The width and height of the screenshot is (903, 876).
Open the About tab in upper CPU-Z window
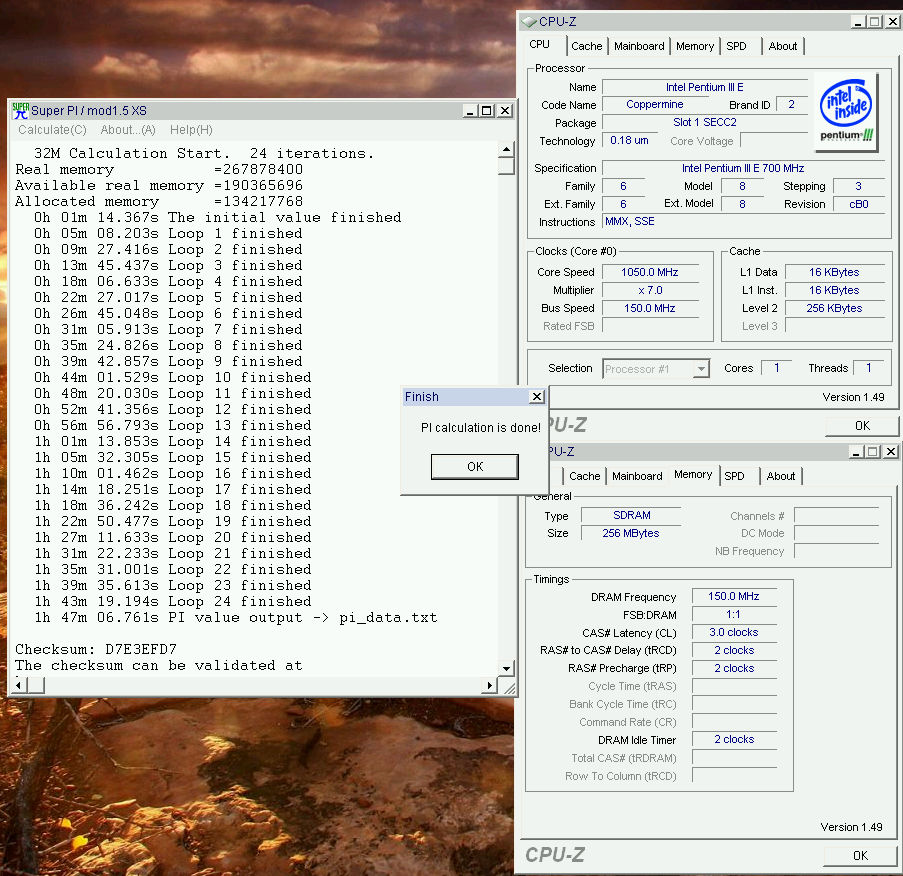pyautogui.click(x=783, y=46)
